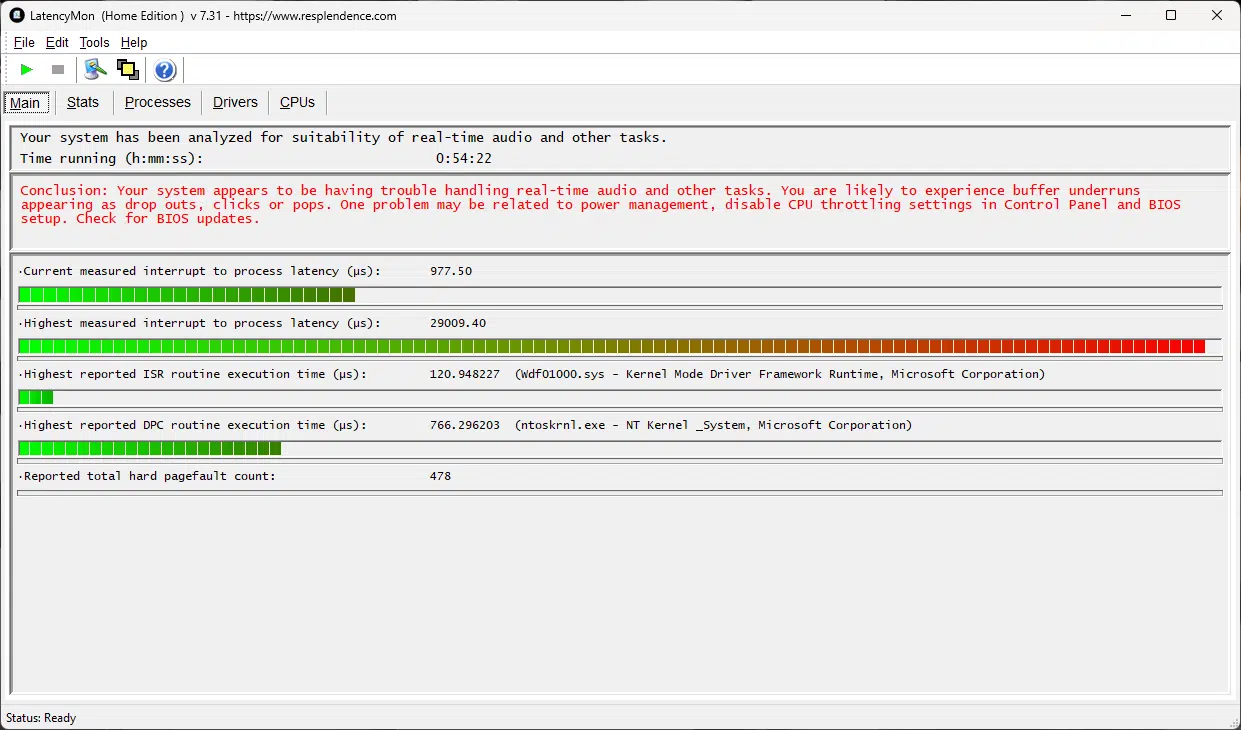This screenshot has height=730, width=1241.
Task: Start monitoring with the green play icon
Action: 27,70
